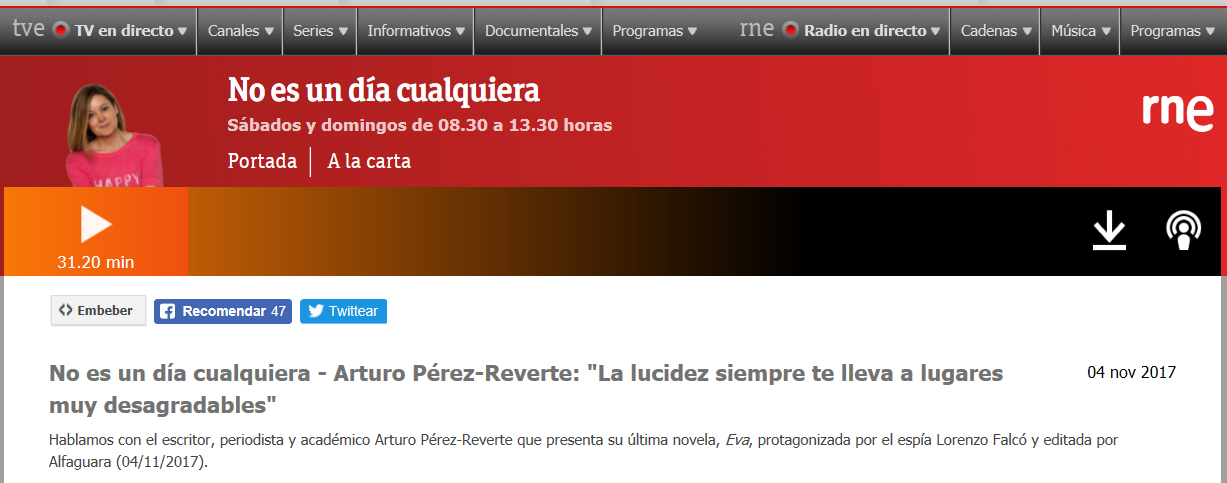The width and height of the screenshot is (1227, 483).
Task: Click the episode headline about Arturo Pérez-Reverte
Action: click(526, 390)
